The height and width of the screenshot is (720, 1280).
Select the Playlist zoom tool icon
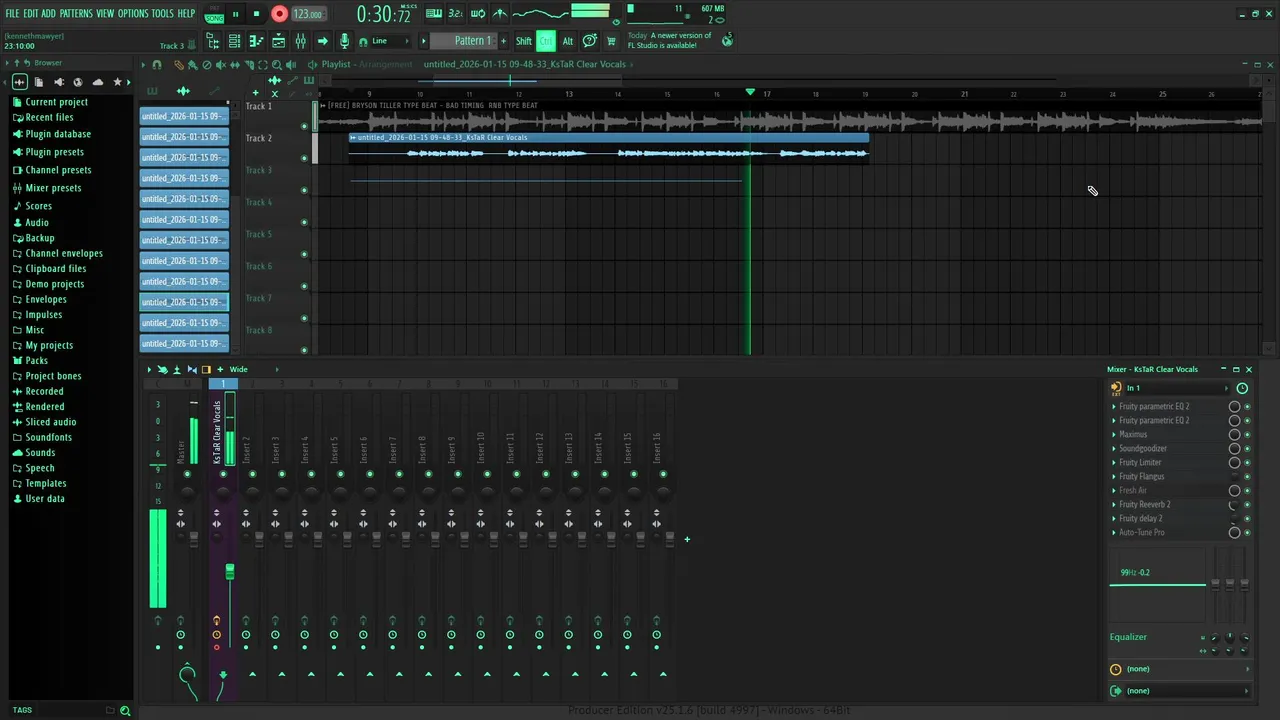point(277,65)
